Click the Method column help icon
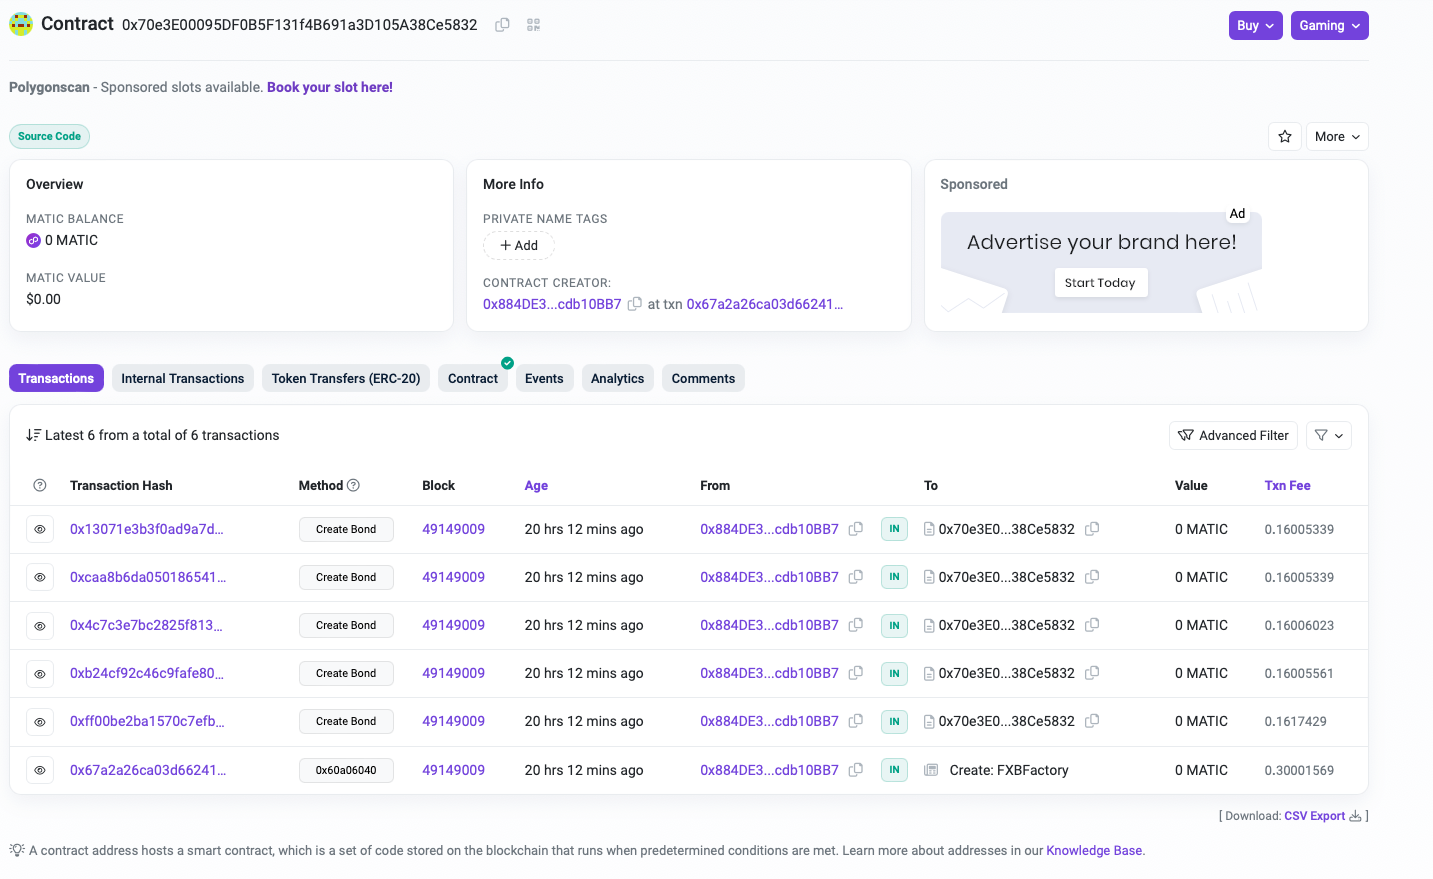 point(353,486)
